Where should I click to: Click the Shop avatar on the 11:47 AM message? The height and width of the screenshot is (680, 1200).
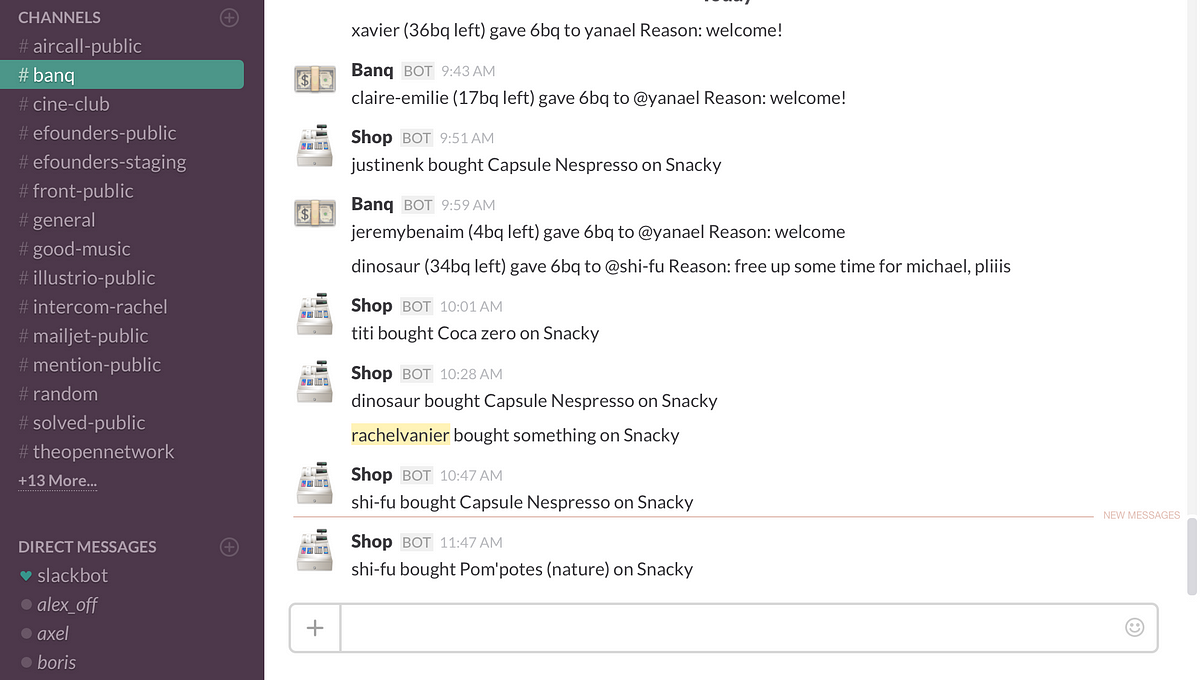click(315, 550)
